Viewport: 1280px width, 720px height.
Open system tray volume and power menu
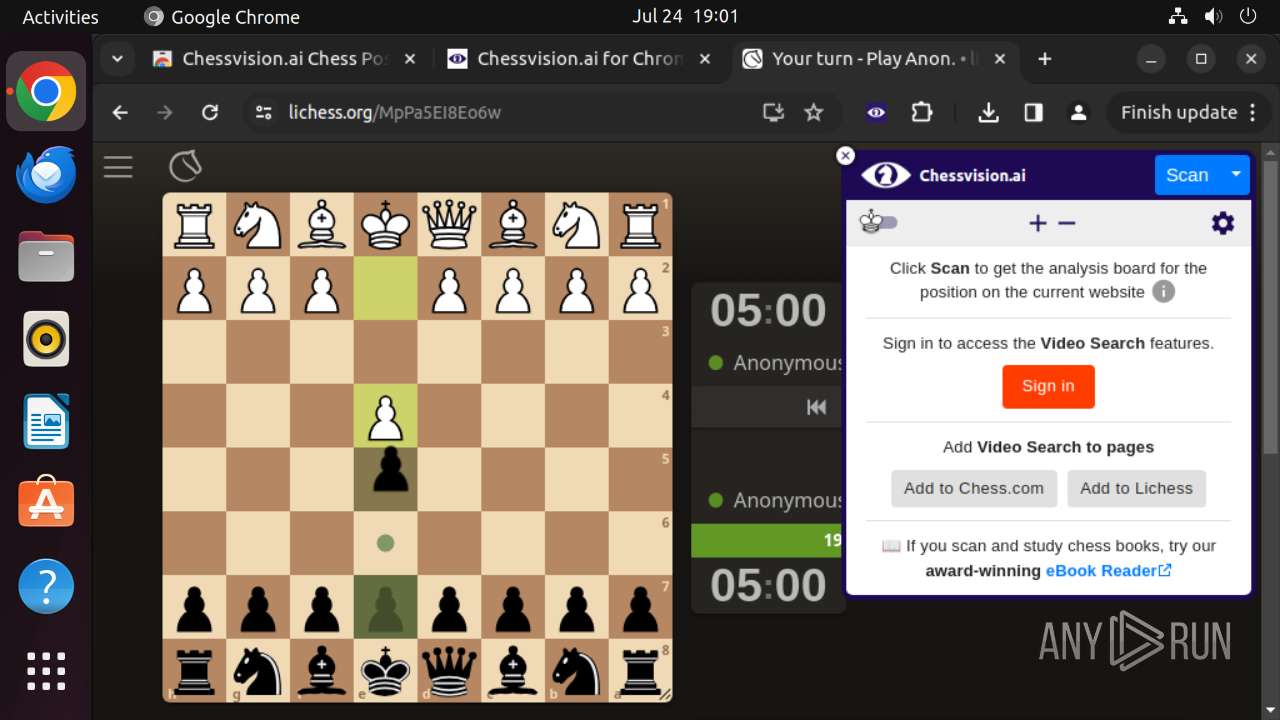[1212, 17]
